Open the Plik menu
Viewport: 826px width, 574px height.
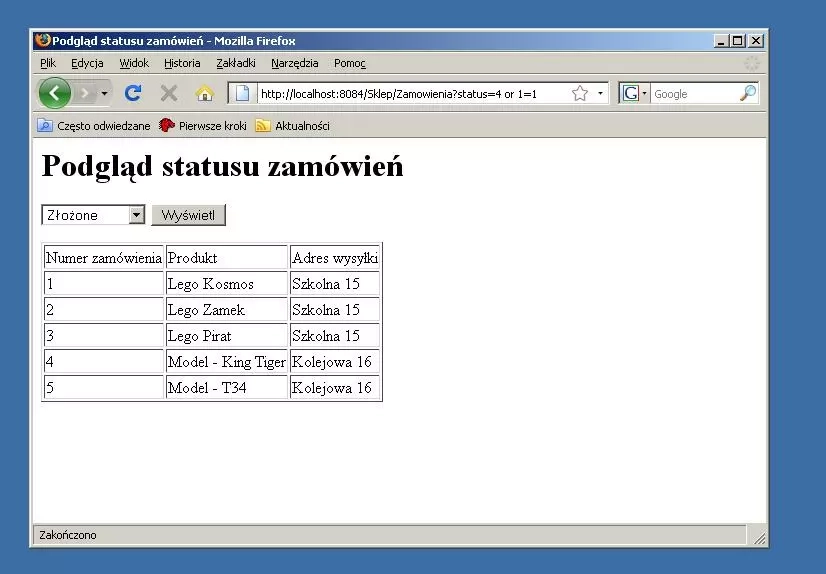pos(48,63)
